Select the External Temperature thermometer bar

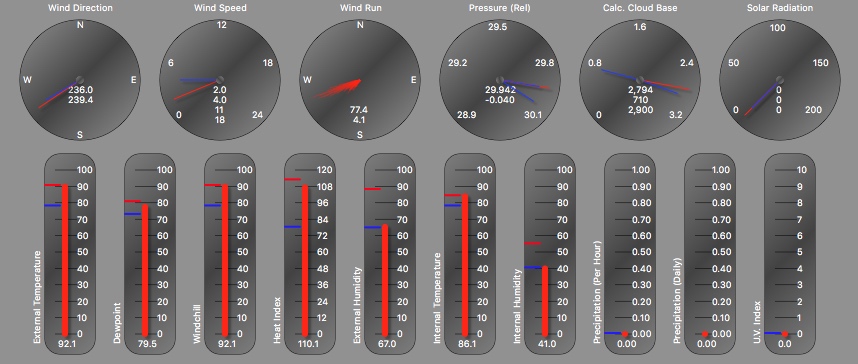pos(69,253)
